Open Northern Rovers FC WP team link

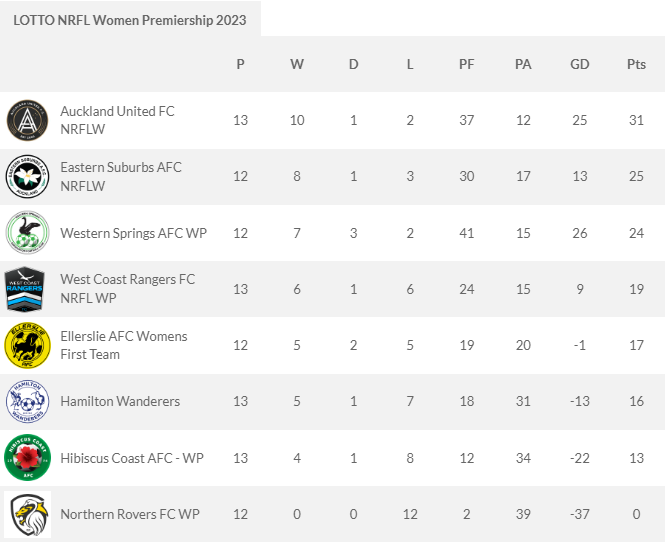point(130,514)
